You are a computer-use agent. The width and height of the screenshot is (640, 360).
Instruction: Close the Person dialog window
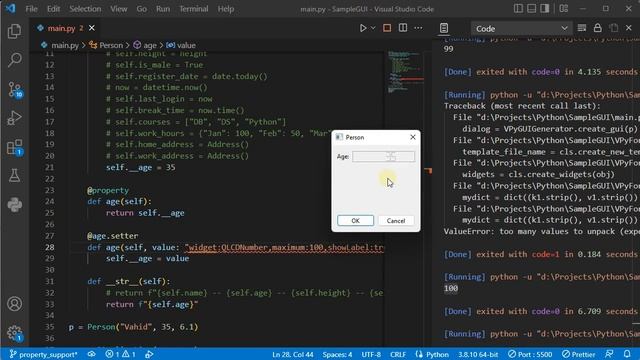click(413, 137)
